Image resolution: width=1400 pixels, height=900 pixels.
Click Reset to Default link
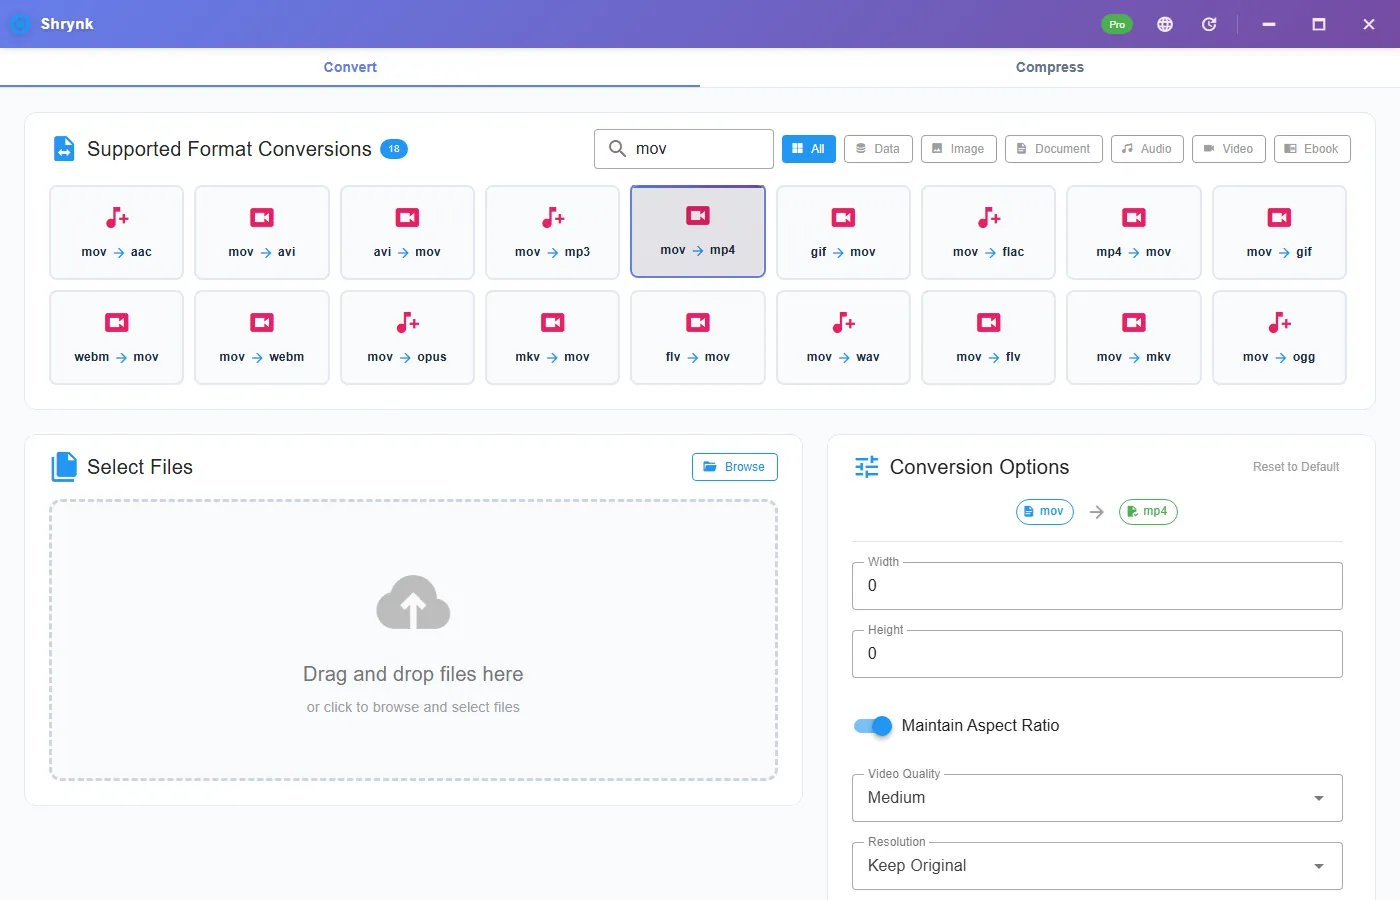pos(1296,467)
